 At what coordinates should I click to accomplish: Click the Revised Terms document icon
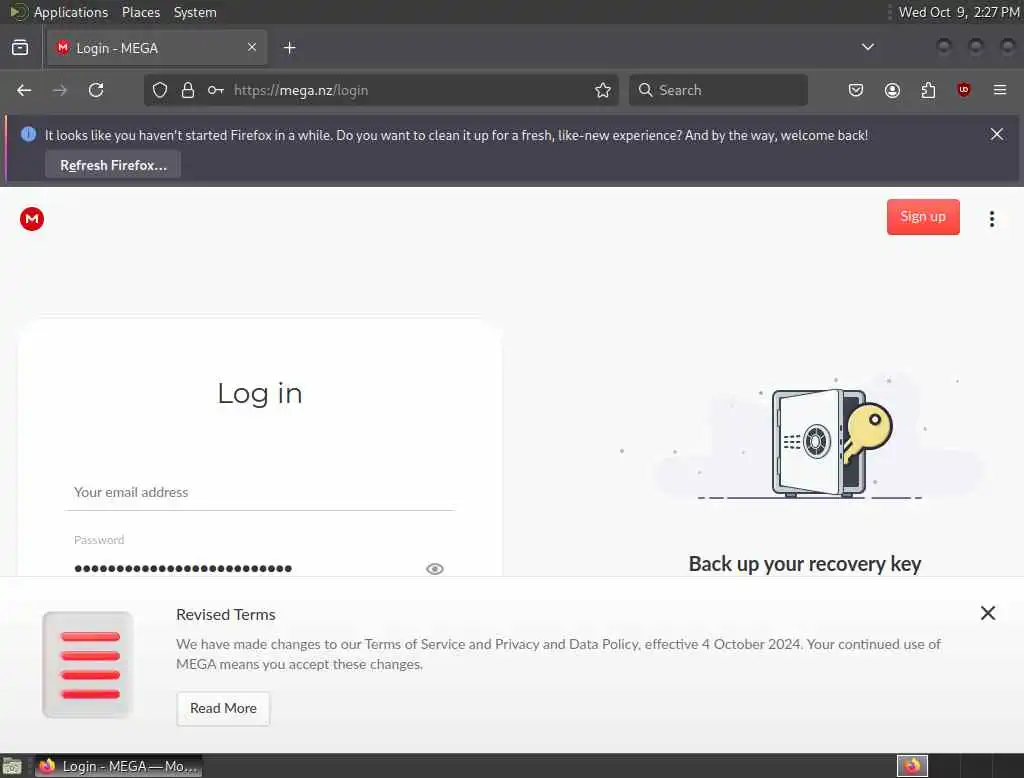click(x=88, y=665)
